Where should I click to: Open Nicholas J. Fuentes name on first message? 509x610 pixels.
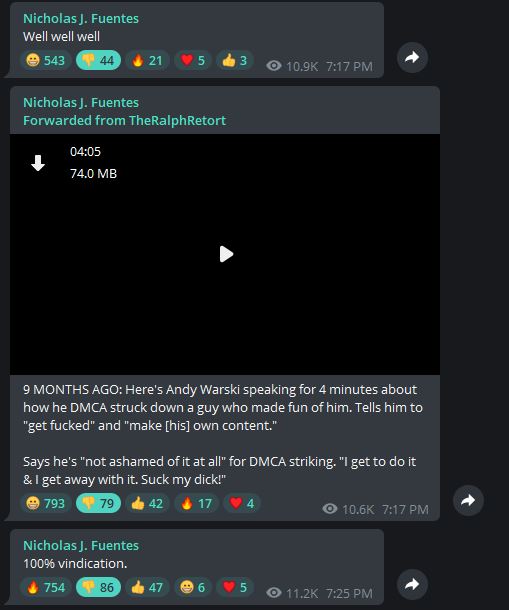click(81, 18)
